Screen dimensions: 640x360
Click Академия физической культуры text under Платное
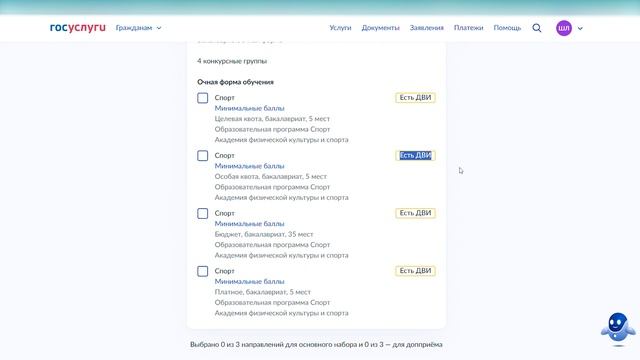coord(282,313)
